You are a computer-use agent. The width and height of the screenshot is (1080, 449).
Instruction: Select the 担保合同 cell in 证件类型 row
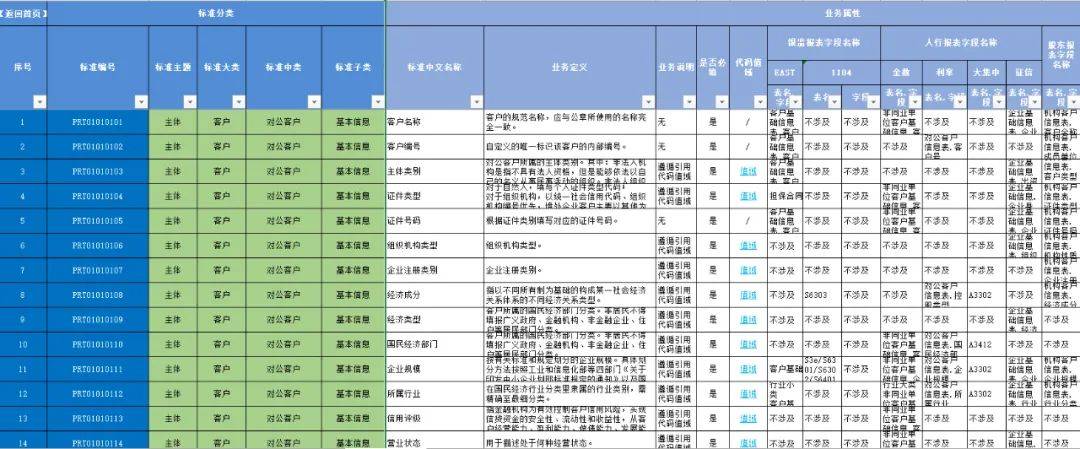(785, 196)
